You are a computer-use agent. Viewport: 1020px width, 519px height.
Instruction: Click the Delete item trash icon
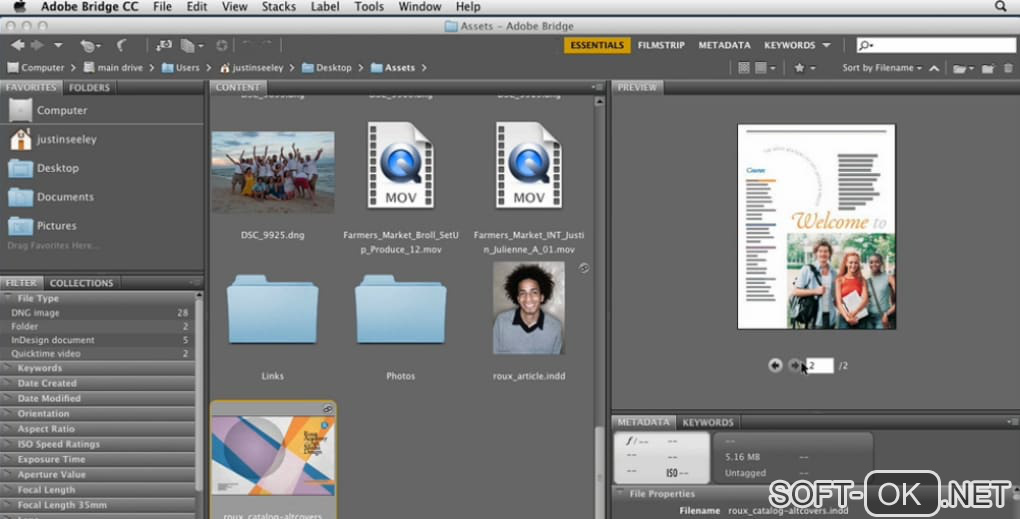coord(1008,68)
